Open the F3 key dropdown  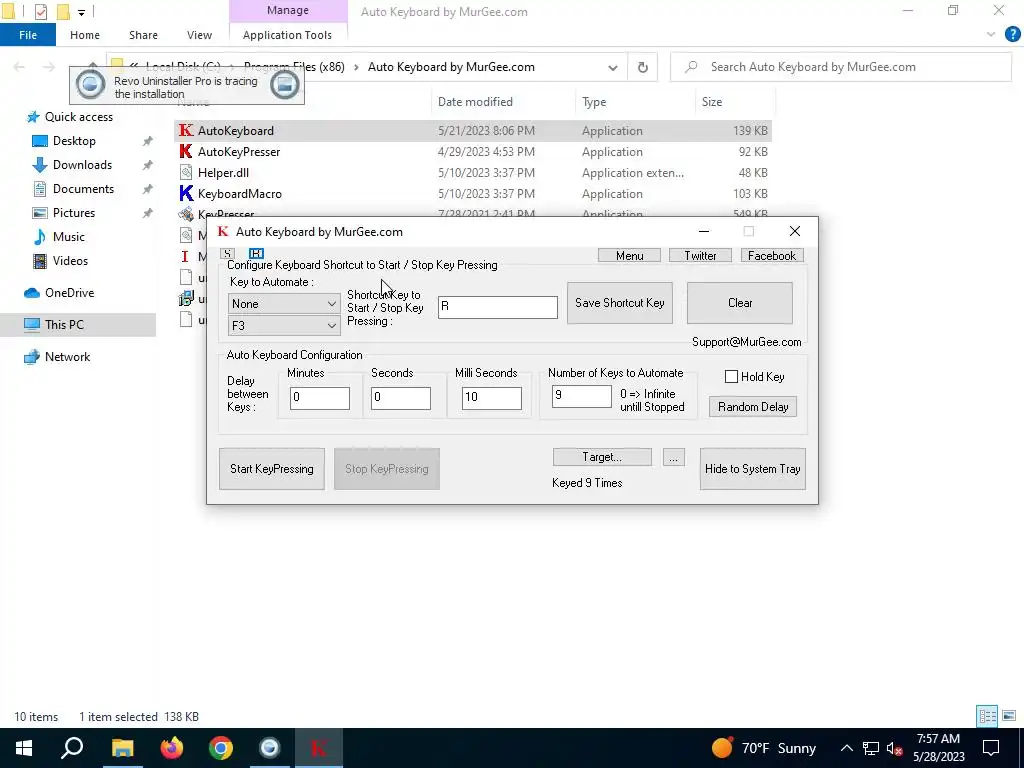(283, 325)
